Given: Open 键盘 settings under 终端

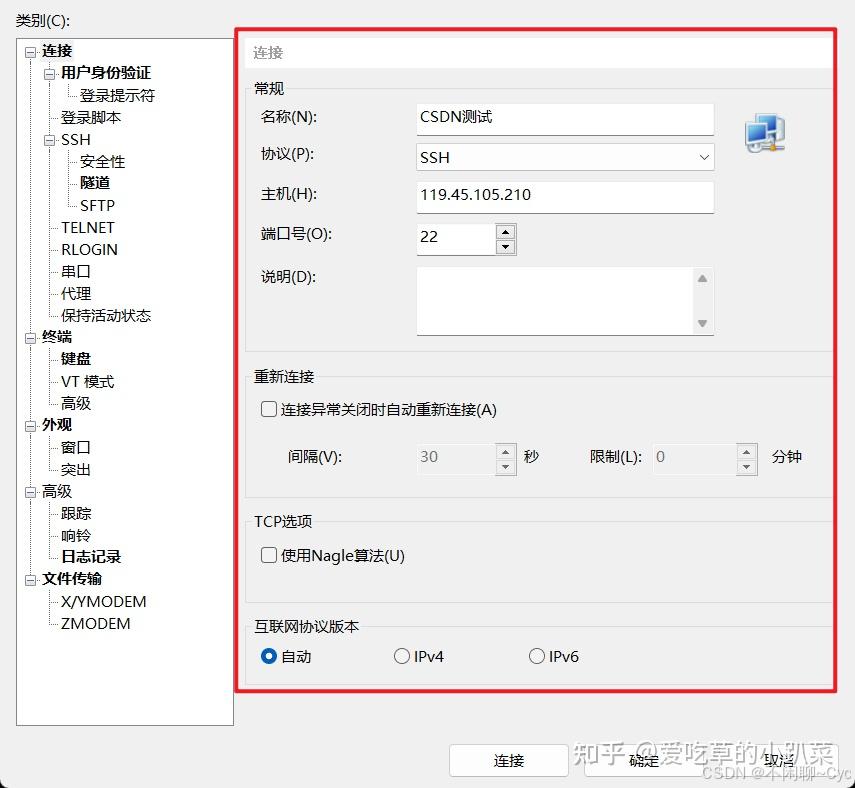Looking at the screenshot, I should pyautogui.click(x=76, y=358).
